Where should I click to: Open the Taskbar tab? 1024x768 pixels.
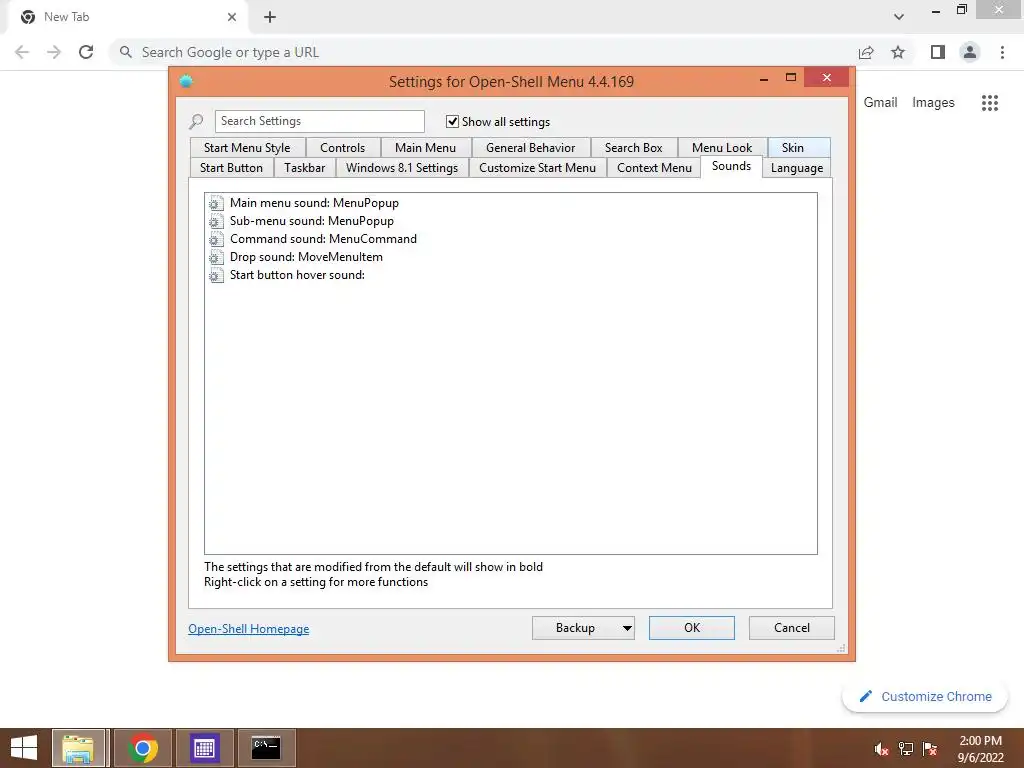[x=304, y=168]
